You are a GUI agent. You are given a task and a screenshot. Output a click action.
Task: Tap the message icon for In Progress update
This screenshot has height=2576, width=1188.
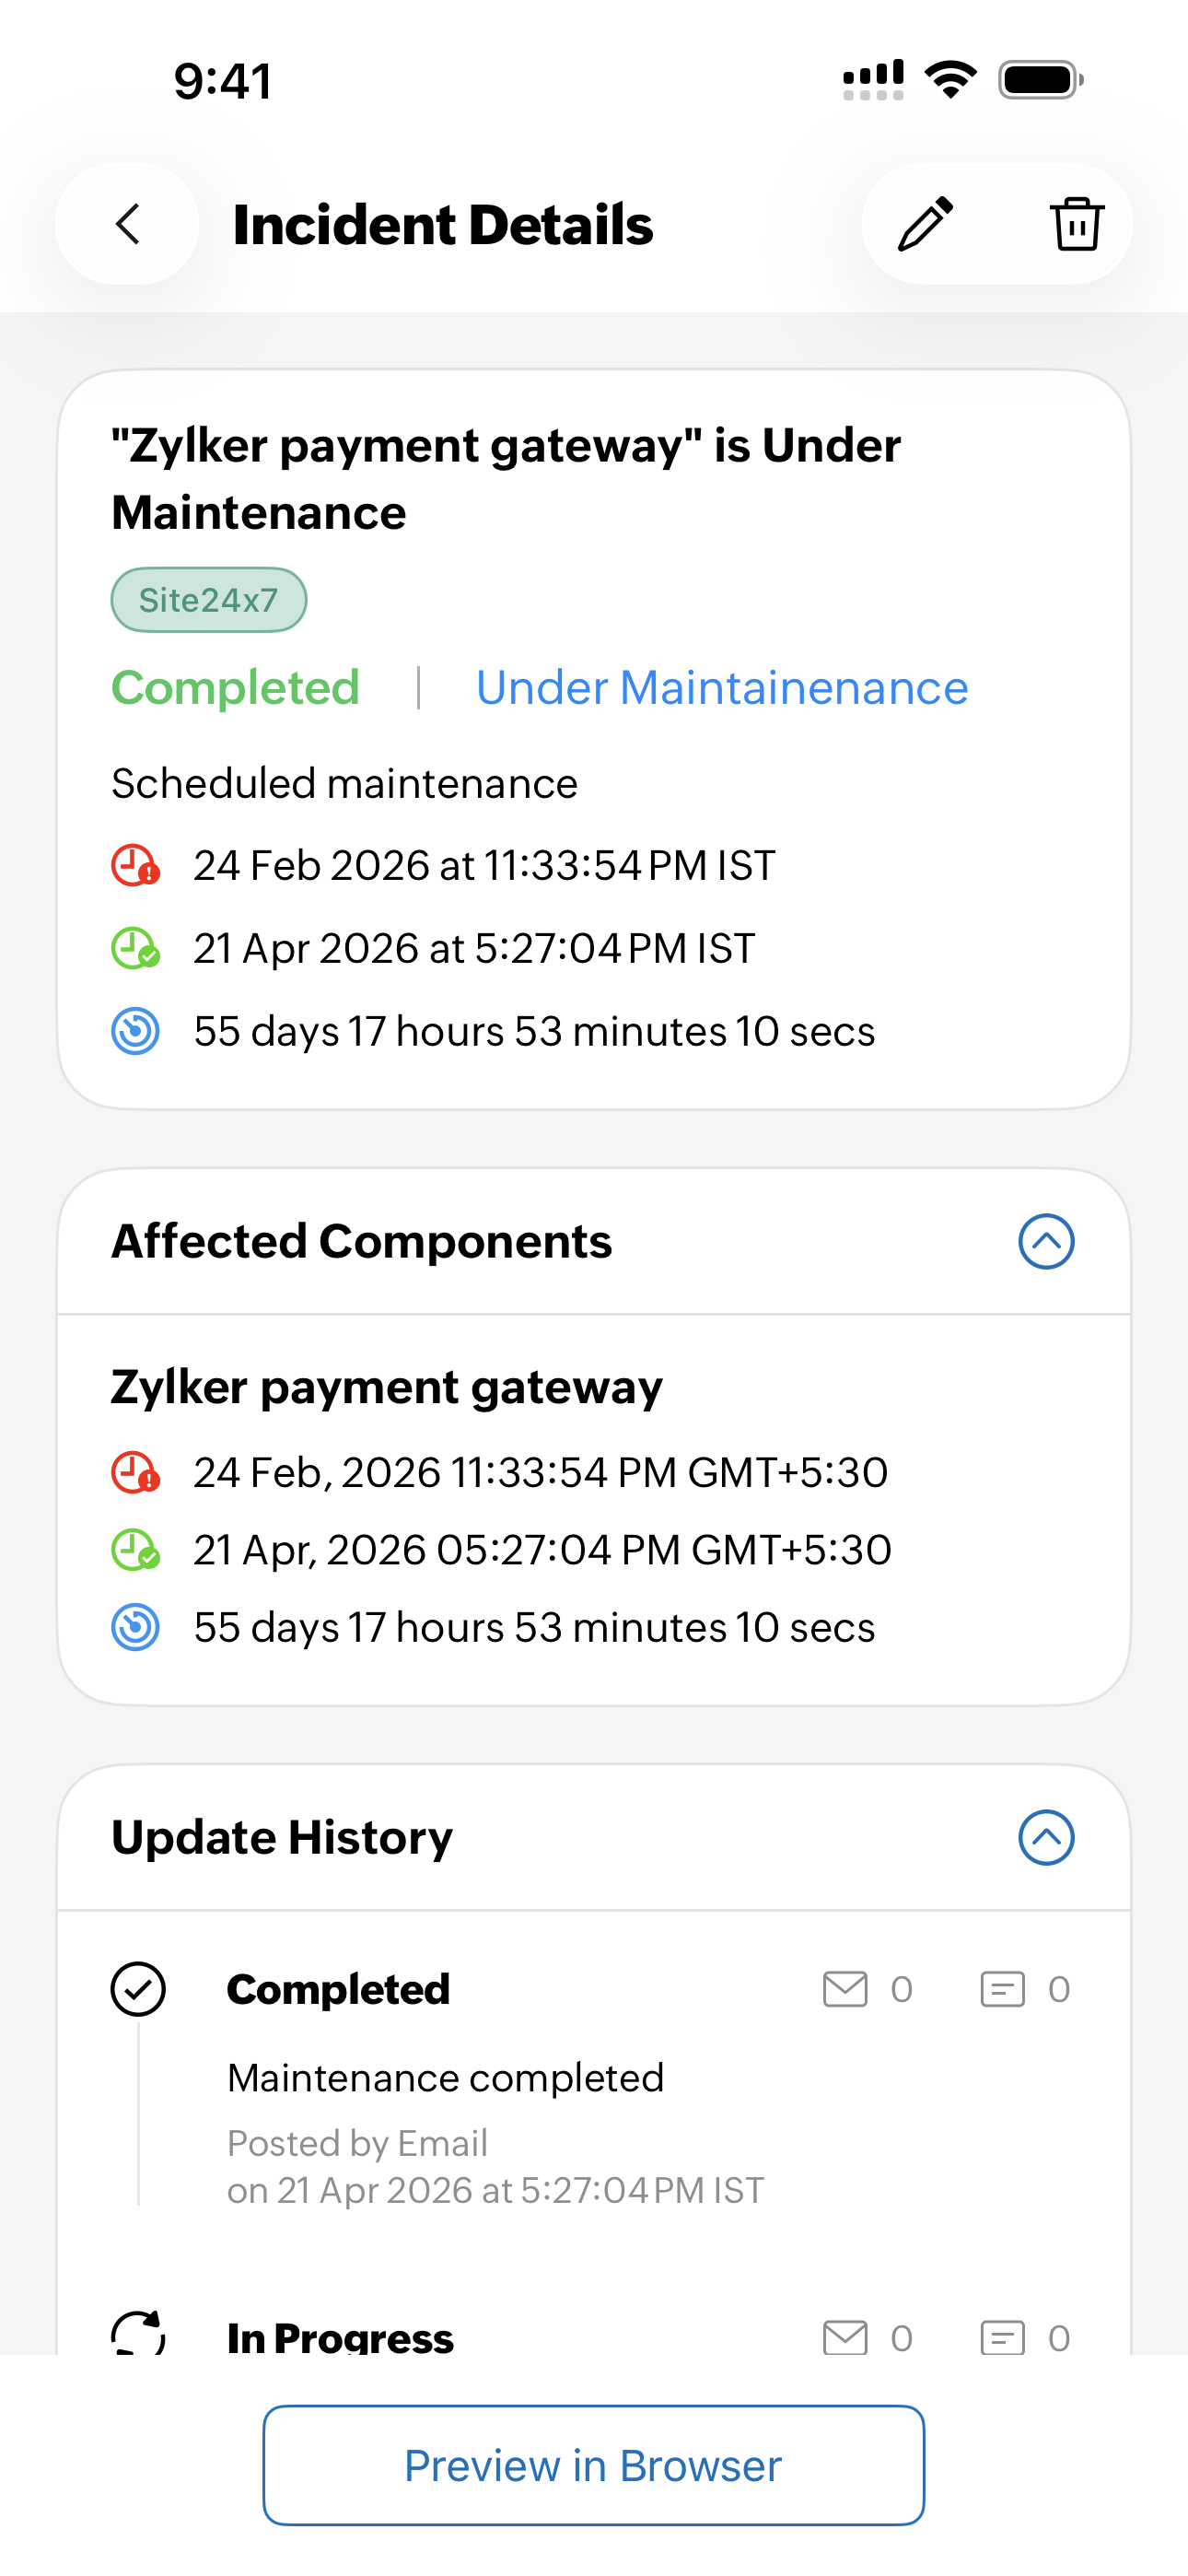(x=1002, y=2337)
